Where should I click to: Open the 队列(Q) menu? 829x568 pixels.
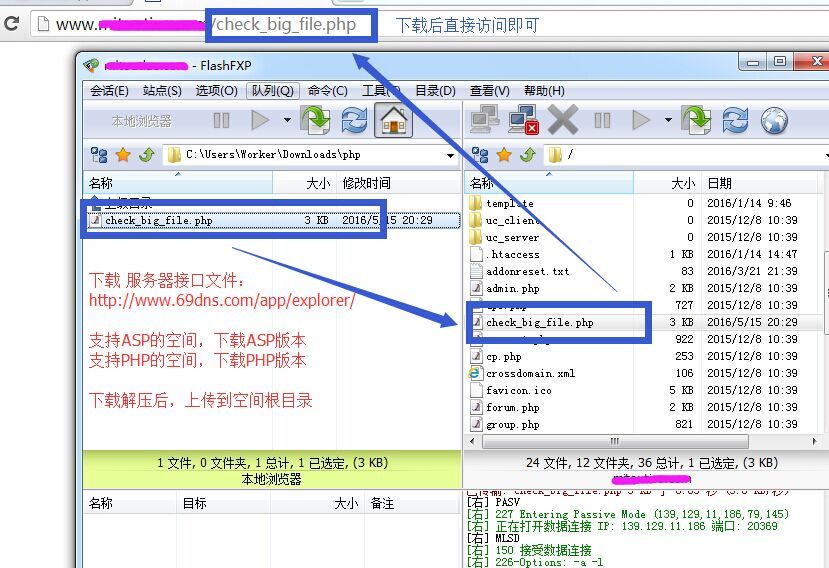272,91
